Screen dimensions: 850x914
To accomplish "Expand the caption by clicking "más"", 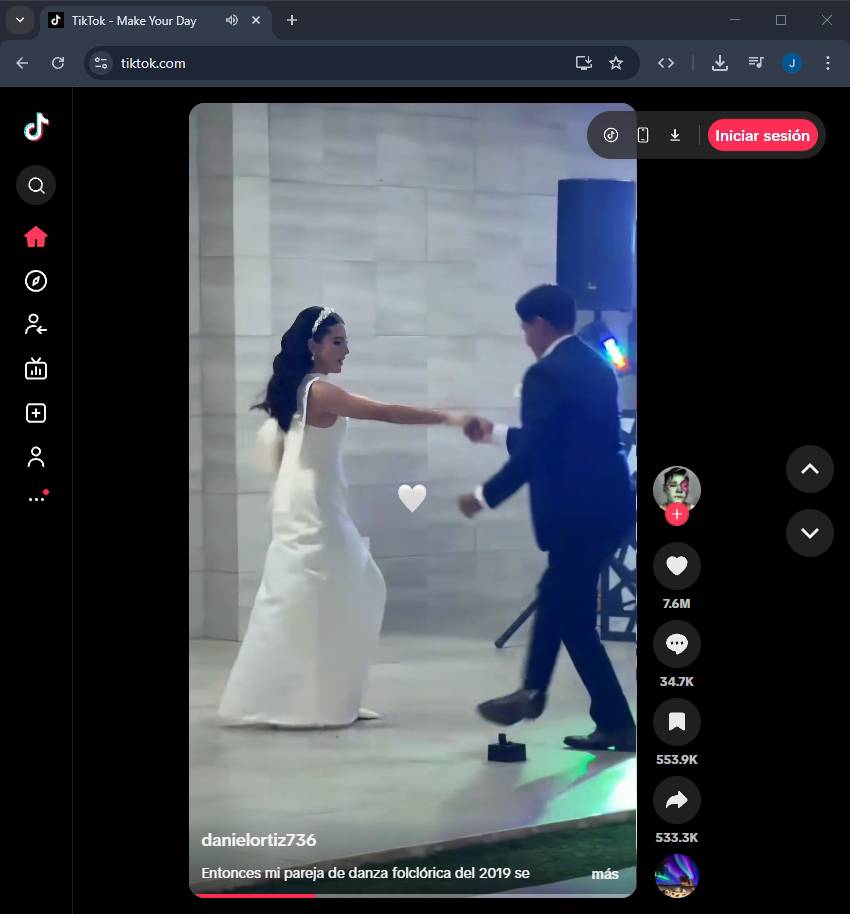I will coord(605,874).
